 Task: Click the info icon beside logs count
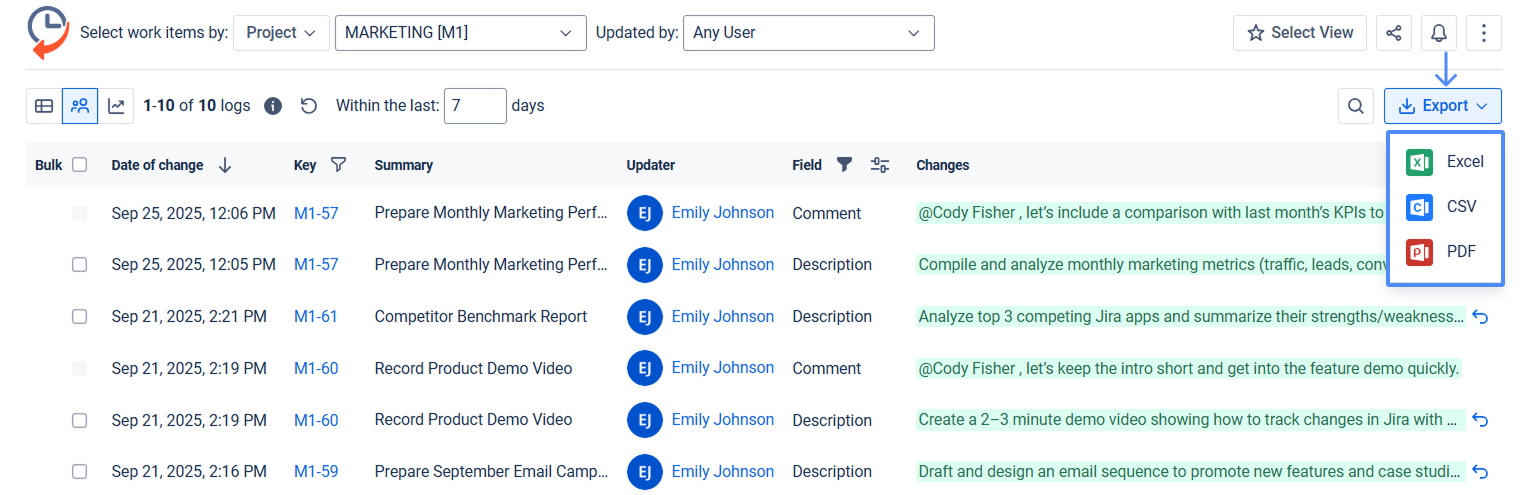272,106
